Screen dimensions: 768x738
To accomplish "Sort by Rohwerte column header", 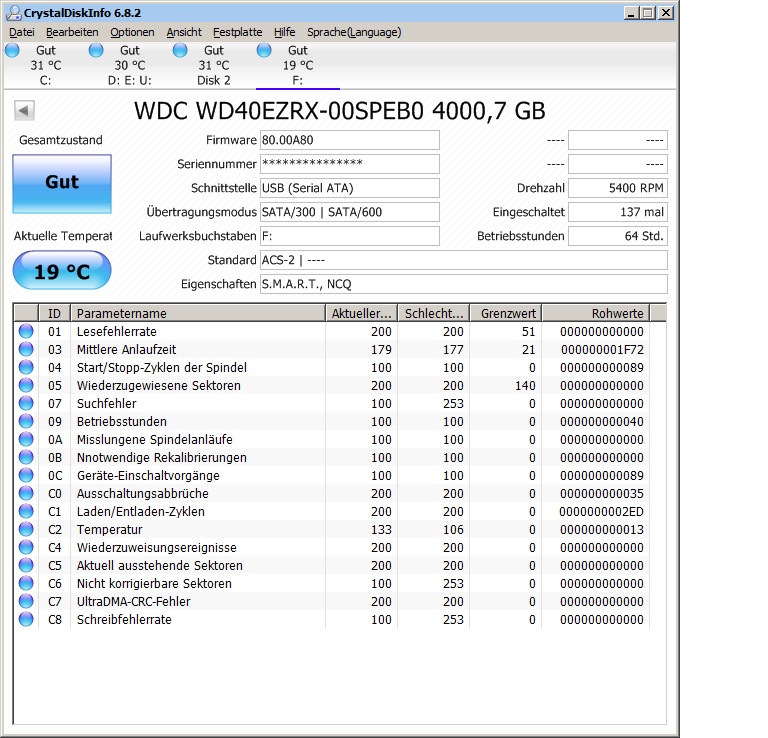I will pyautogui.click(x=596, y=313).
